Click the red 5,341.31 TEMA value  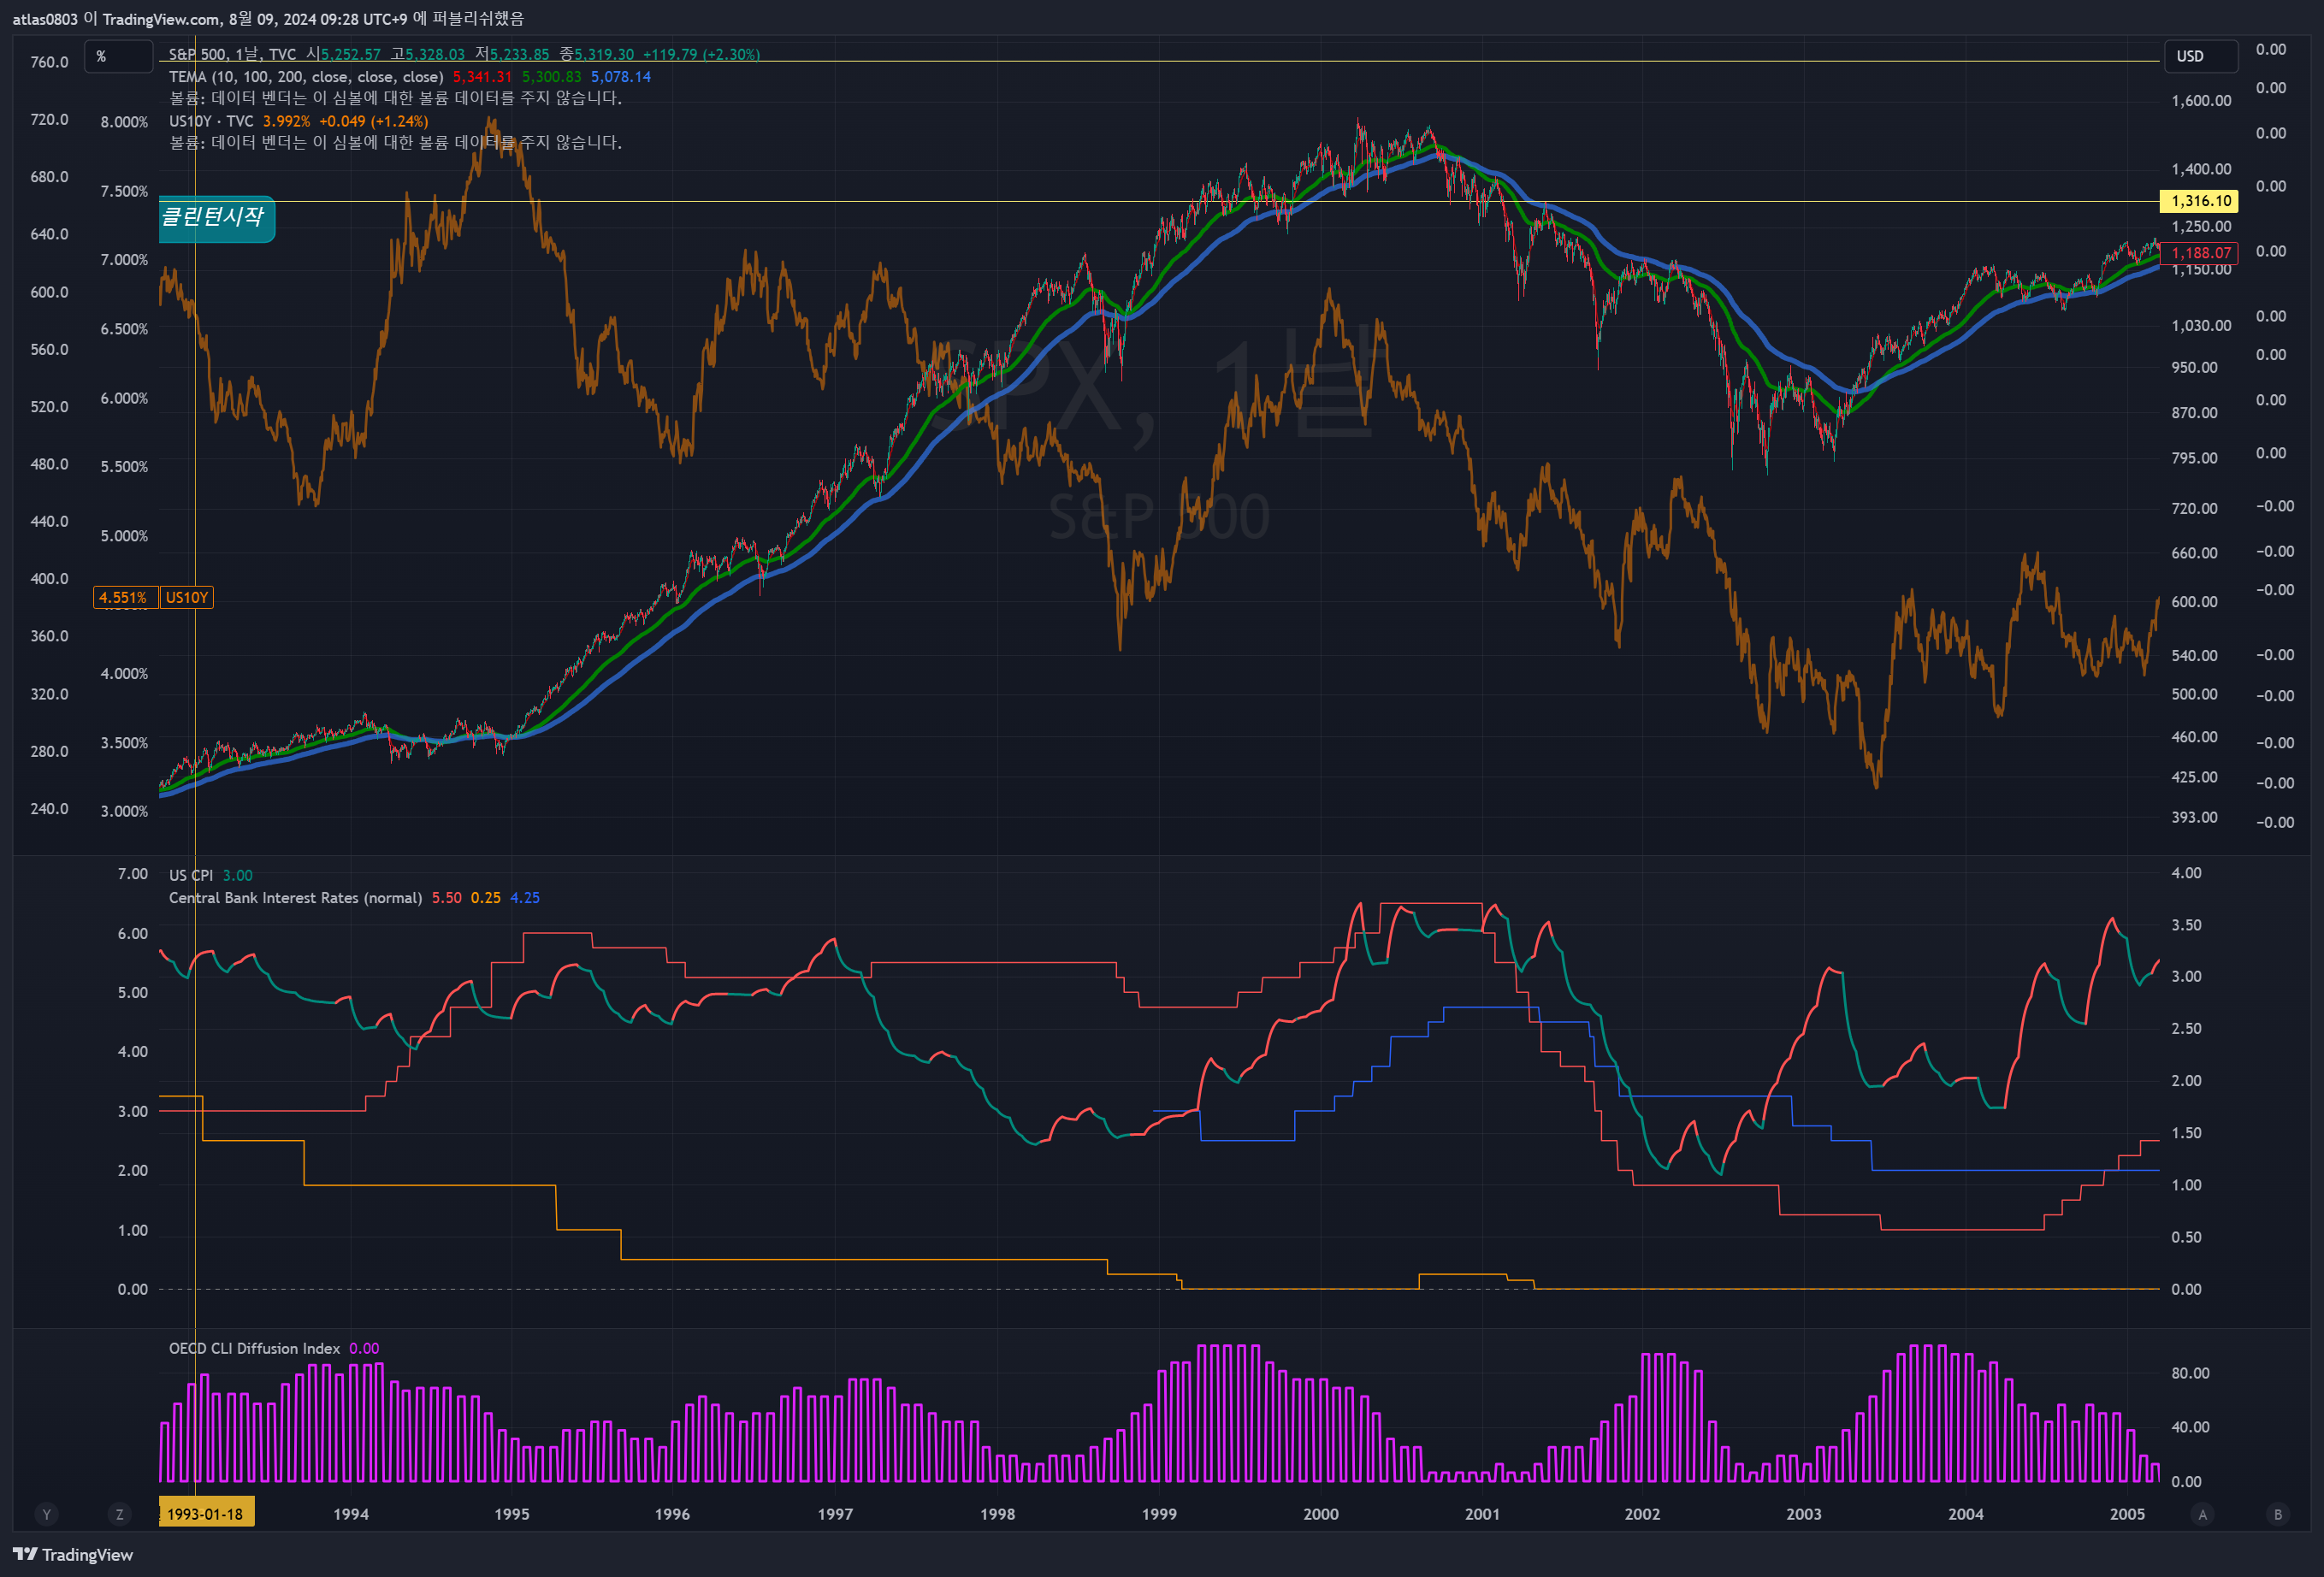pos(482,77)
